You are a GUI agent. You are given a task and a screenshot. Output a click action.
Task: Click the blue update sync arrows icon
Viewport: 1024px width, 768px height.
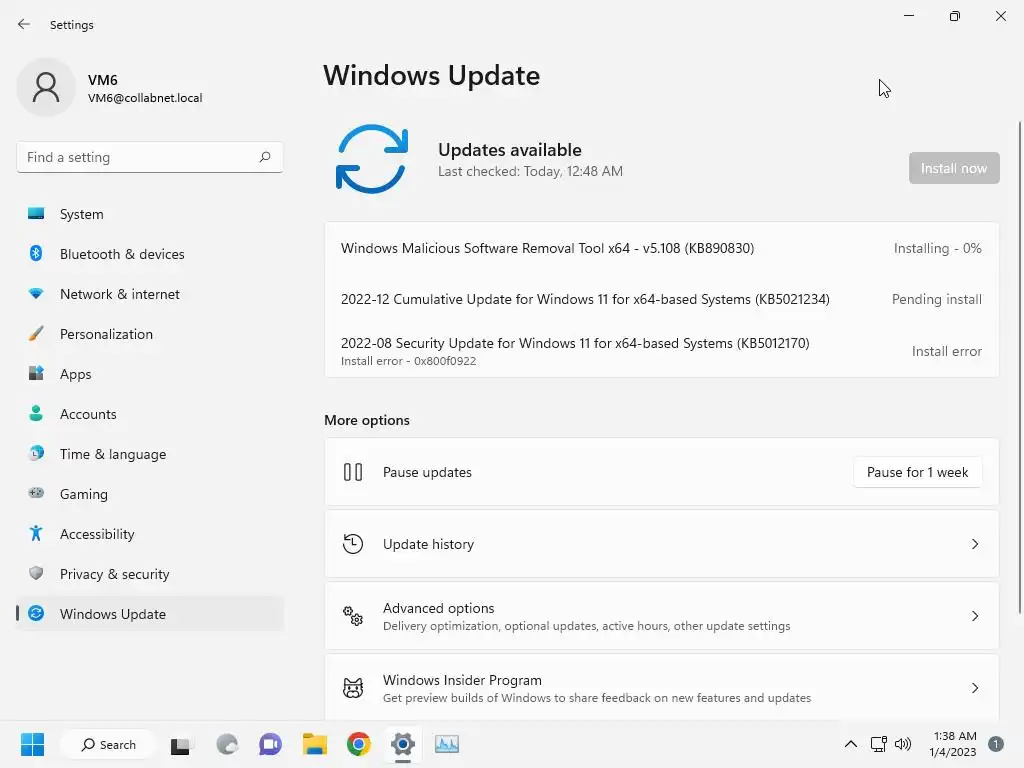[372, 159]
